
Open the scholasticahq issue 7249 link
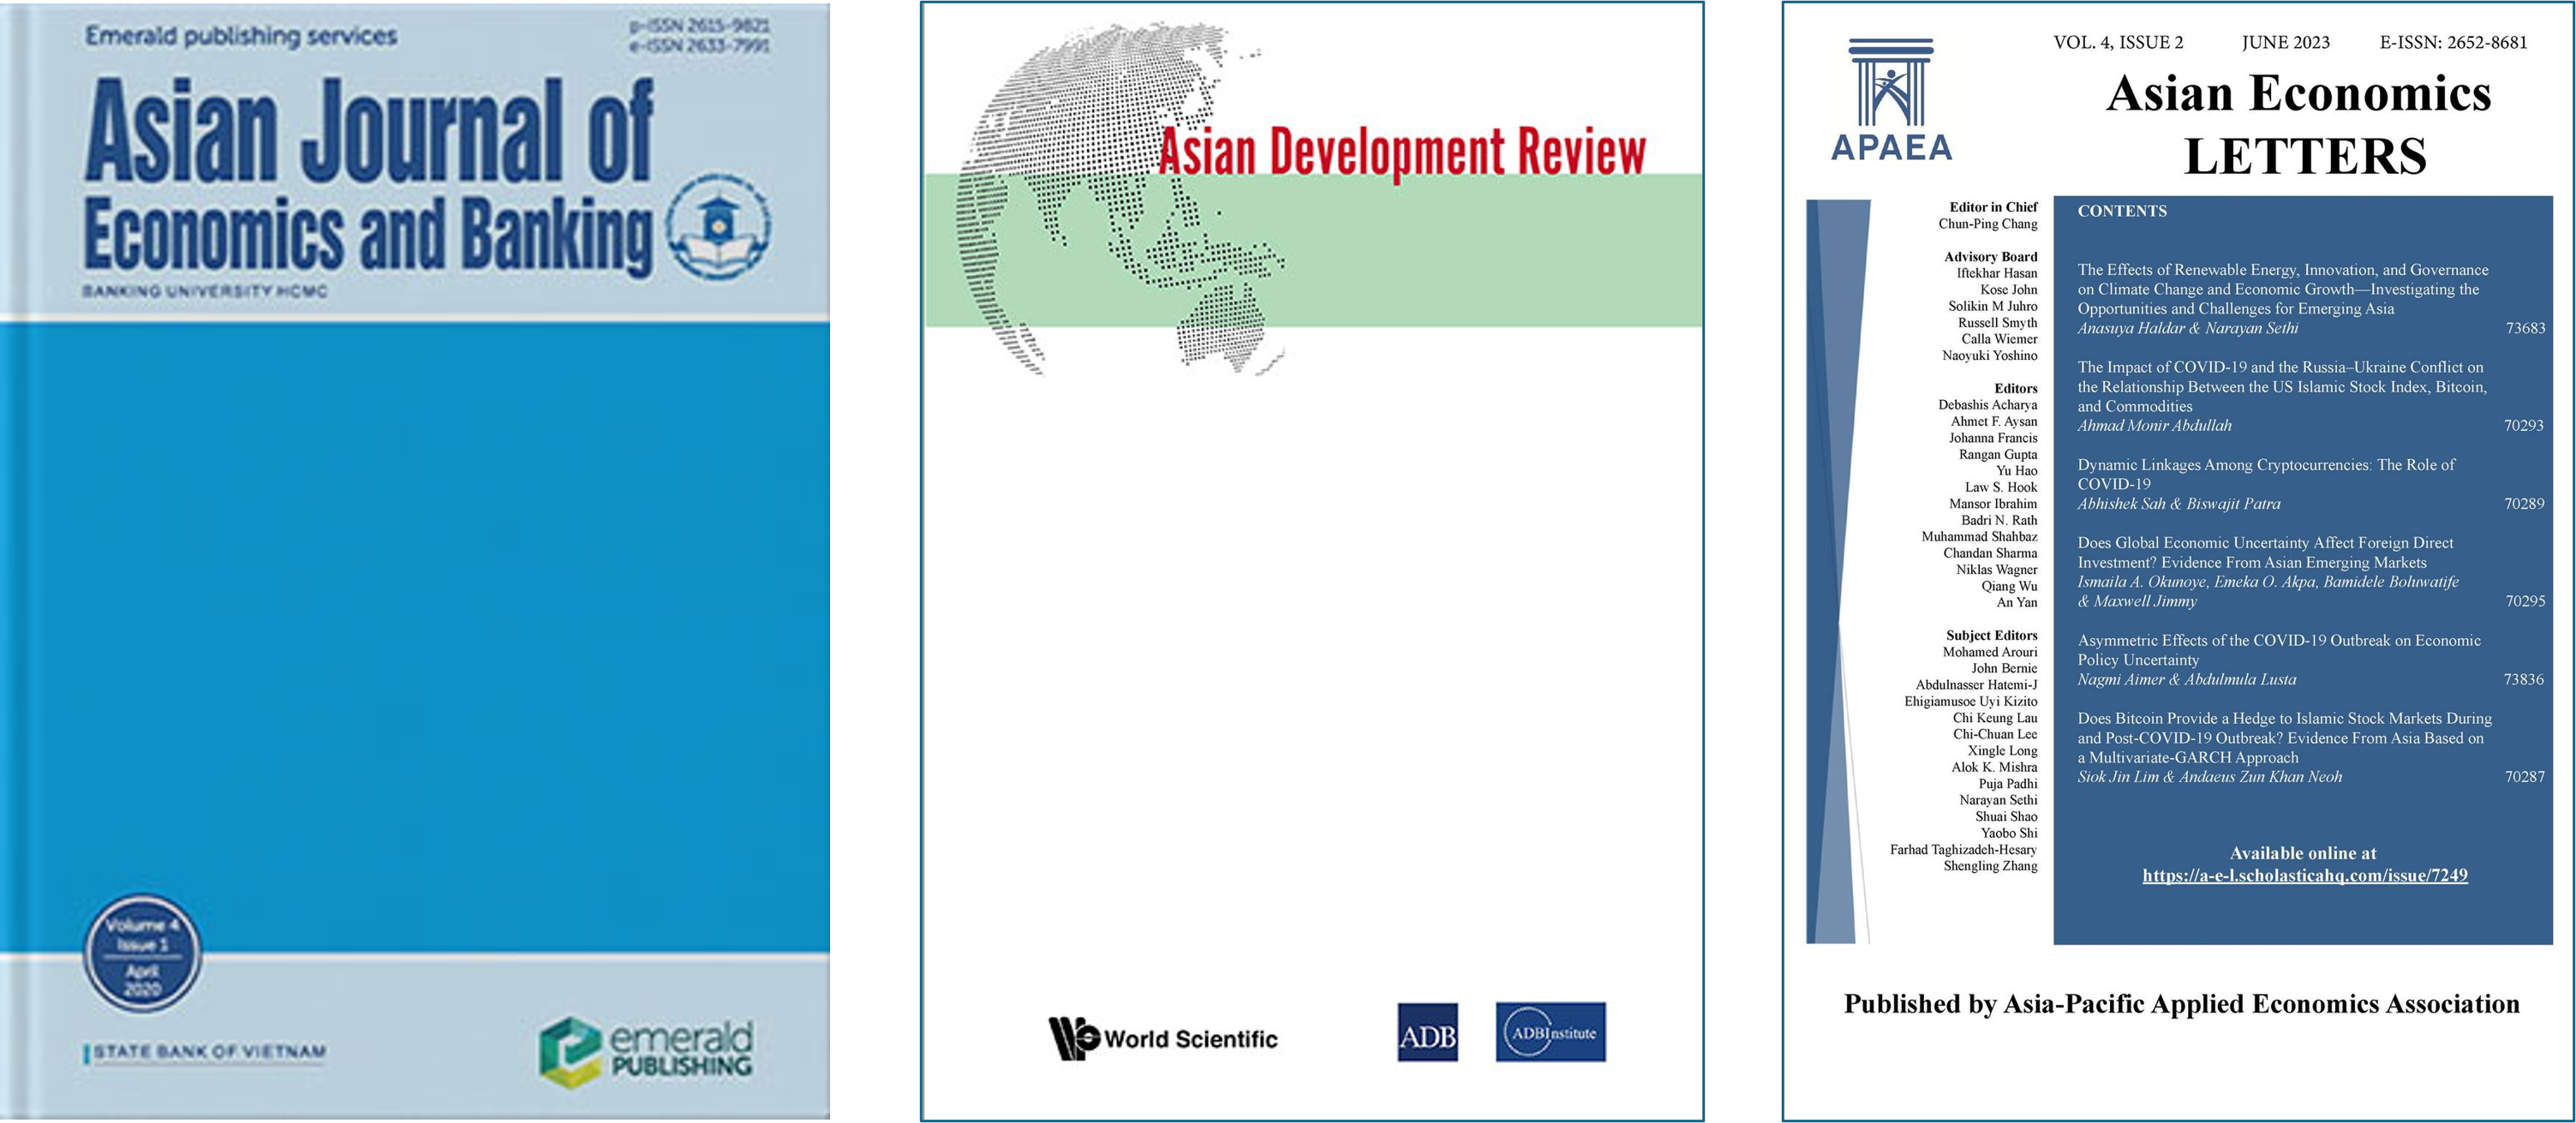(2304, 875)
